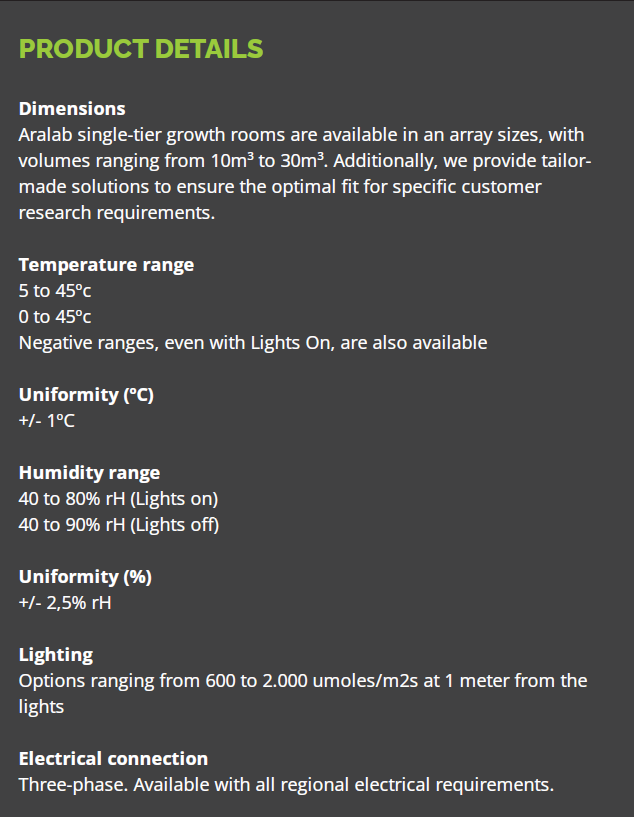Image resolution: width=634 pixels, height=817 pixels.
Task: Click the PRODUCT DETAILS heading
Action: click(141, 49)
